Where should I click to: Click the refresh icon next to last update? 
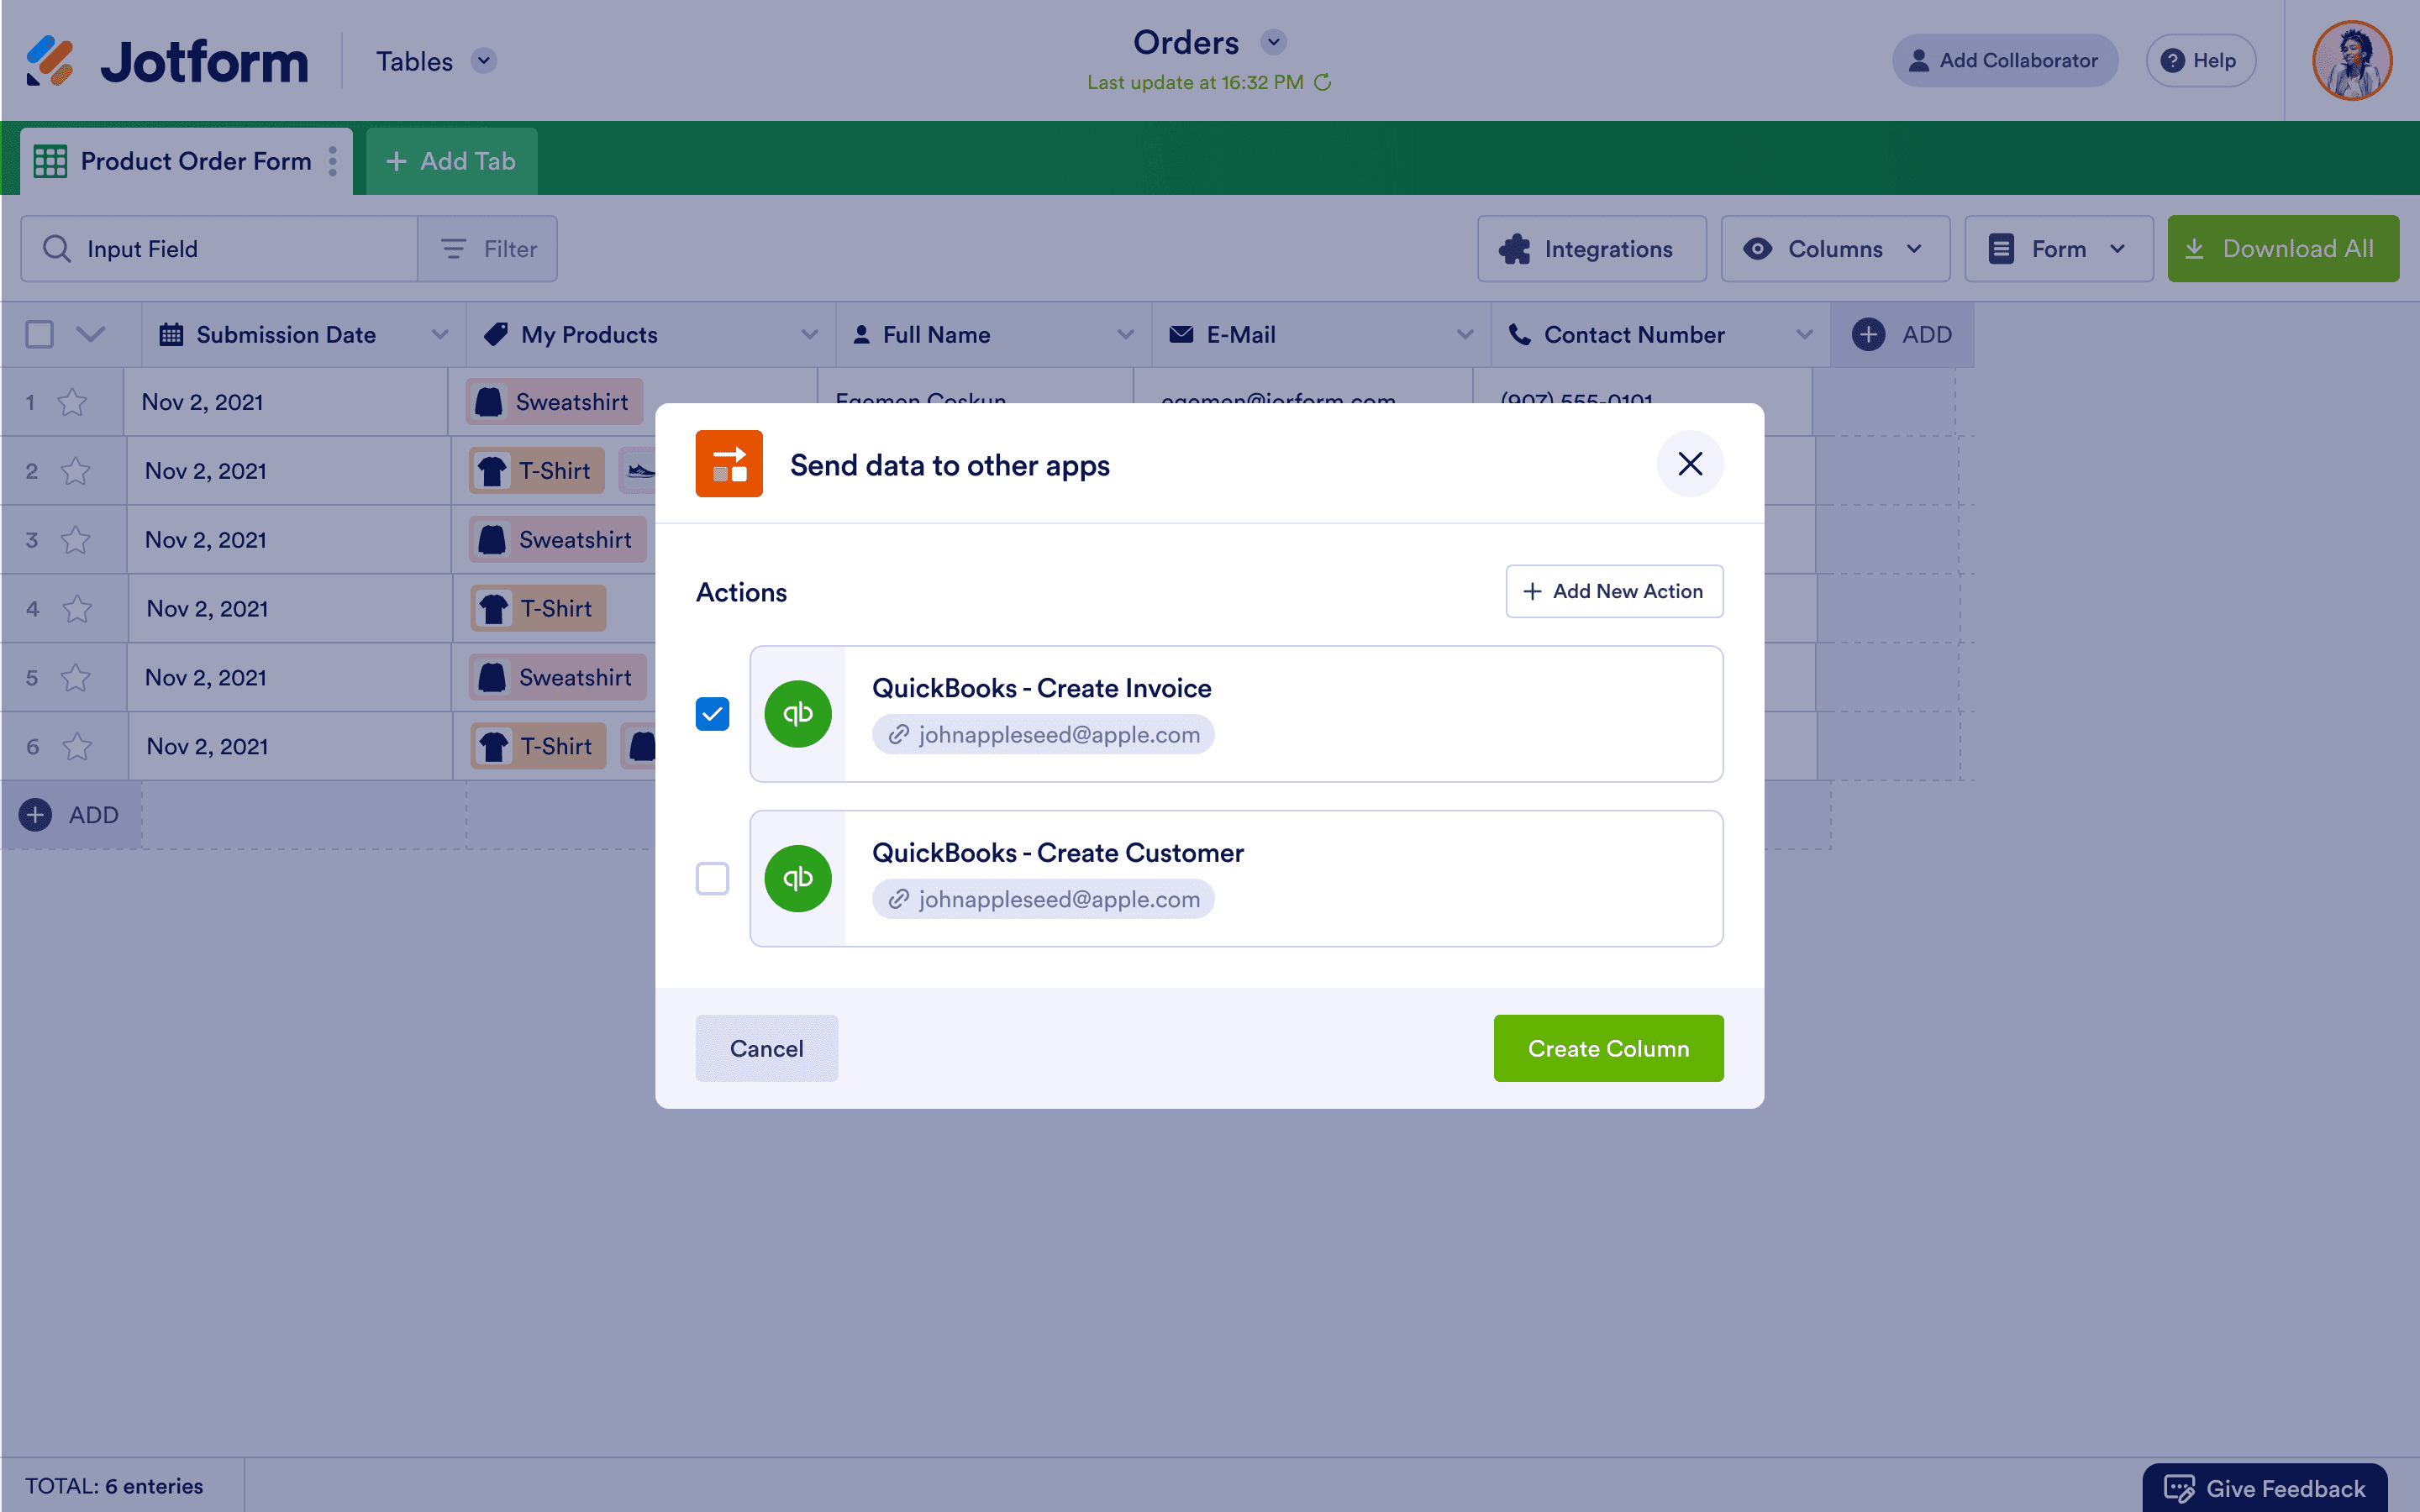[x=1322, y=83]
